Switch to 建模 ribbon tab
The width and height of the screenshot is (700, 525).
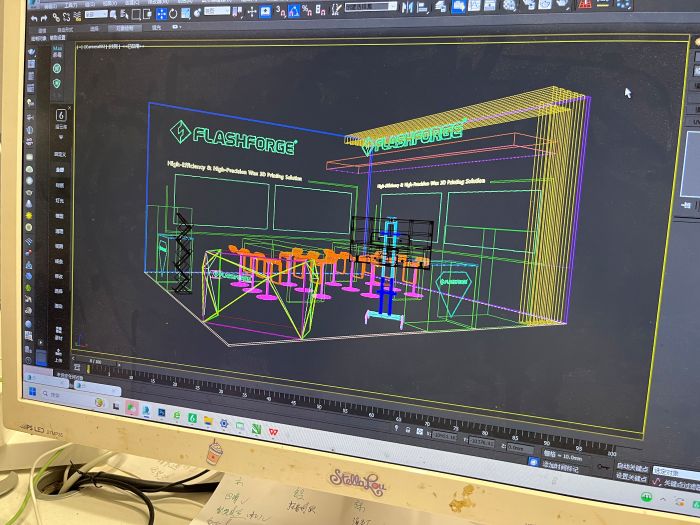(x=42, y=30)
